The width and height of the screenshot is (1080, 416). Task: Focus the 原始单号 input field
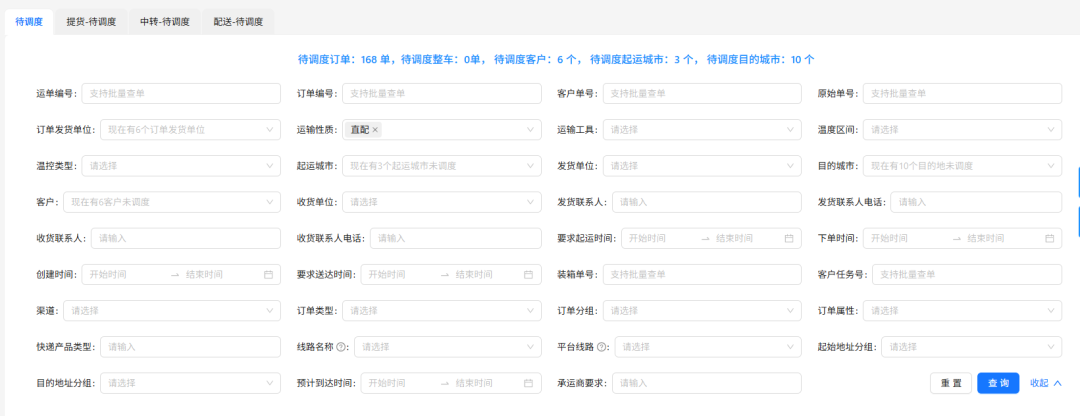962,94
